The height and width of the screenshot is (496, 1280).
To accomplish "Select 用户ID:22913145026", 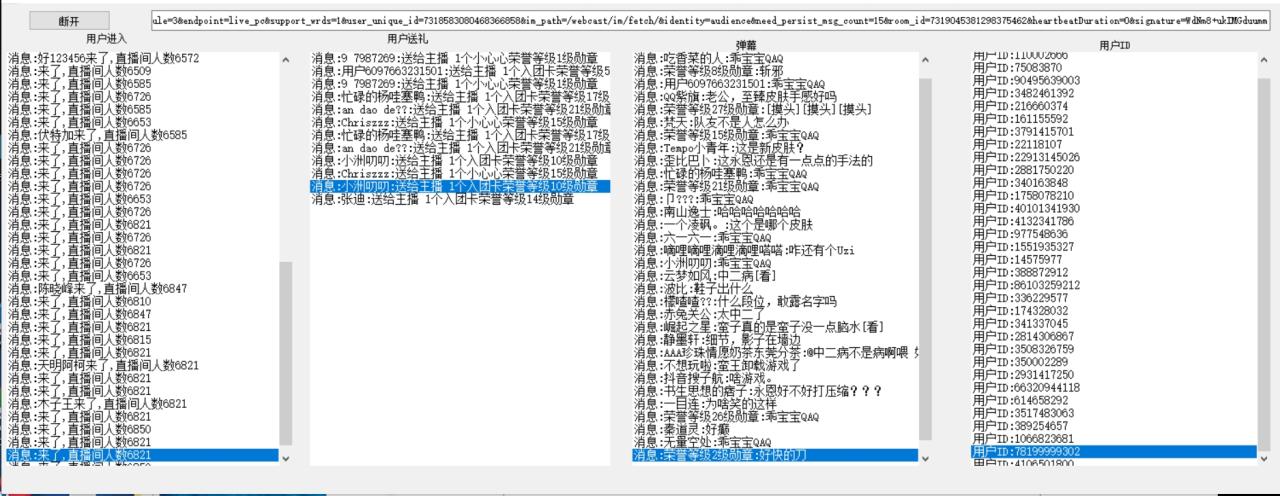I will coord(1114,157).
